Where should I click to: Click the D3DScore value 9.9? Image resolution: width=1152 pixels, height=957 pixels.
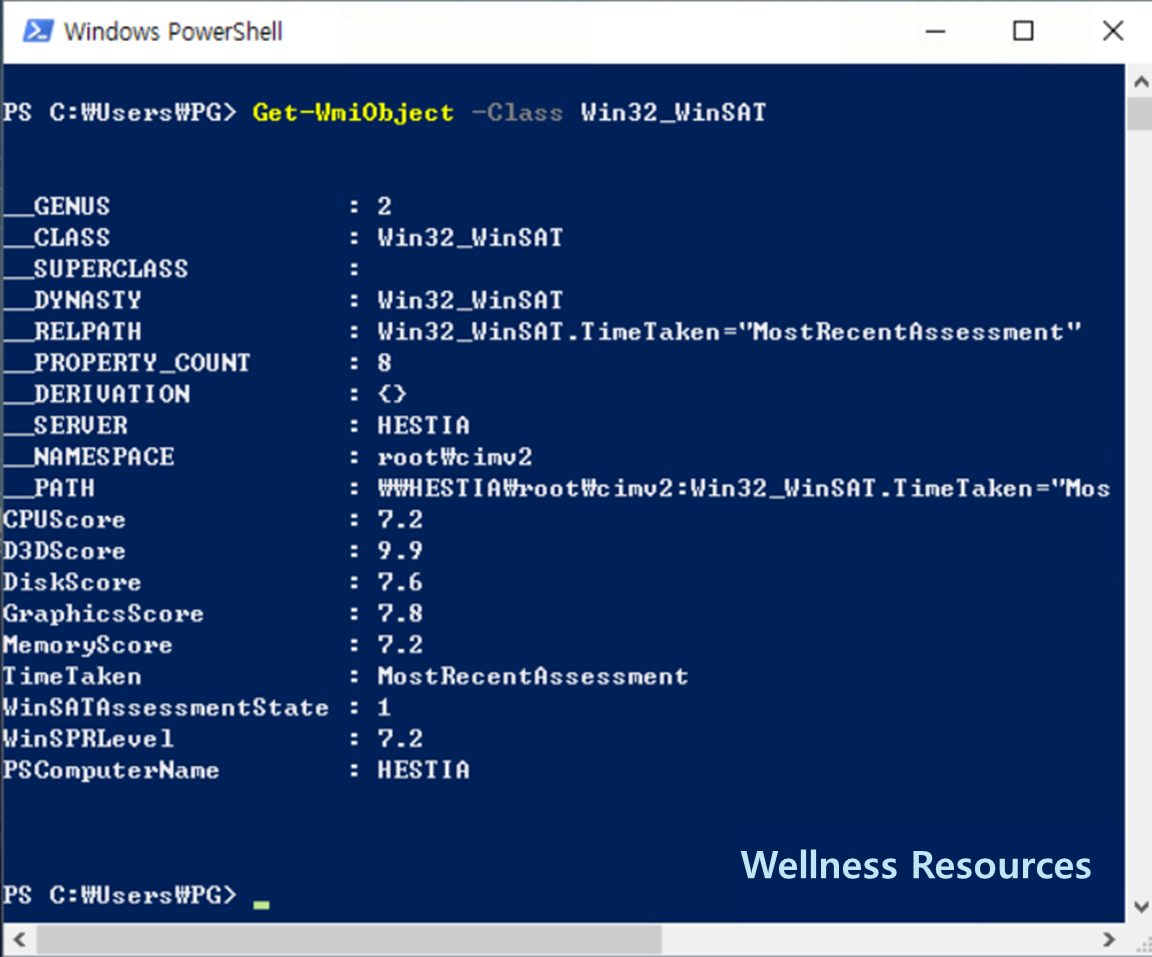click(400, 551)
